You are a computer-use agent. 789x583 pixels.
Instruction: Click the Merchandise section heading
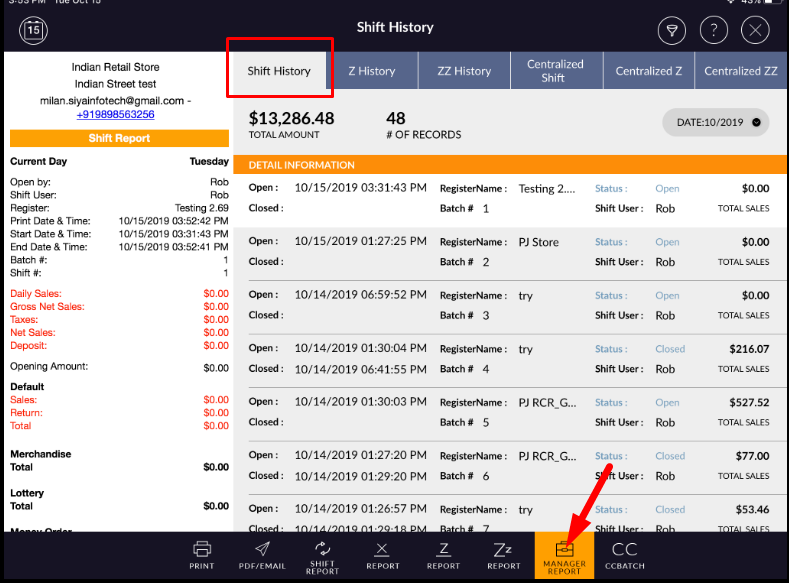[x=41, y=454]
